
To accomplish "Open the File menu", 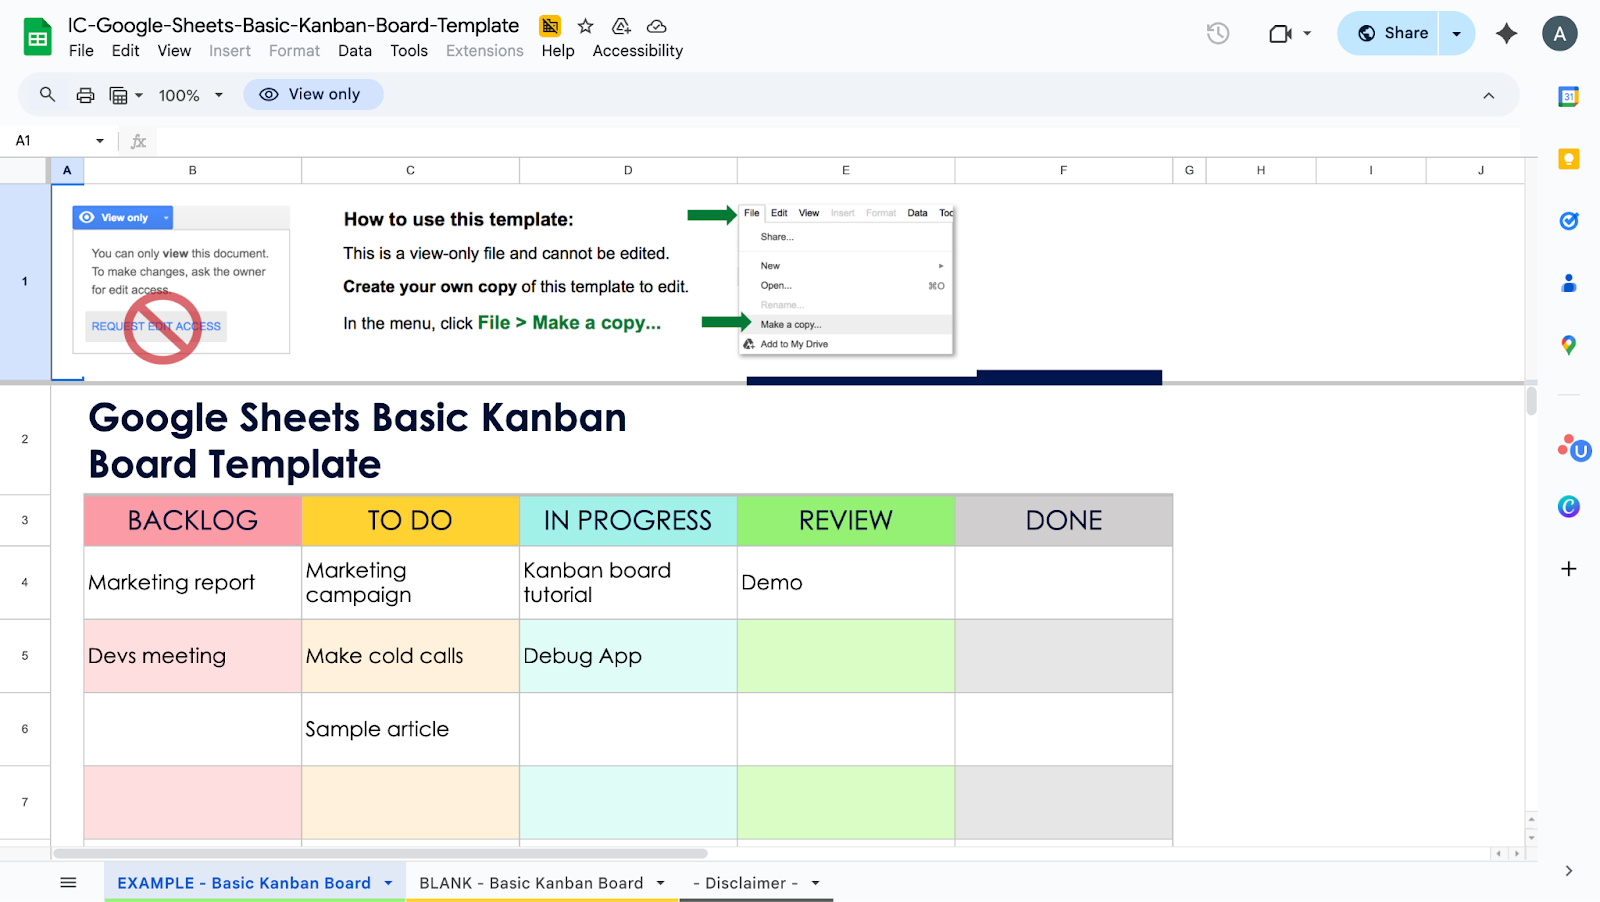I will coord(81,51).
